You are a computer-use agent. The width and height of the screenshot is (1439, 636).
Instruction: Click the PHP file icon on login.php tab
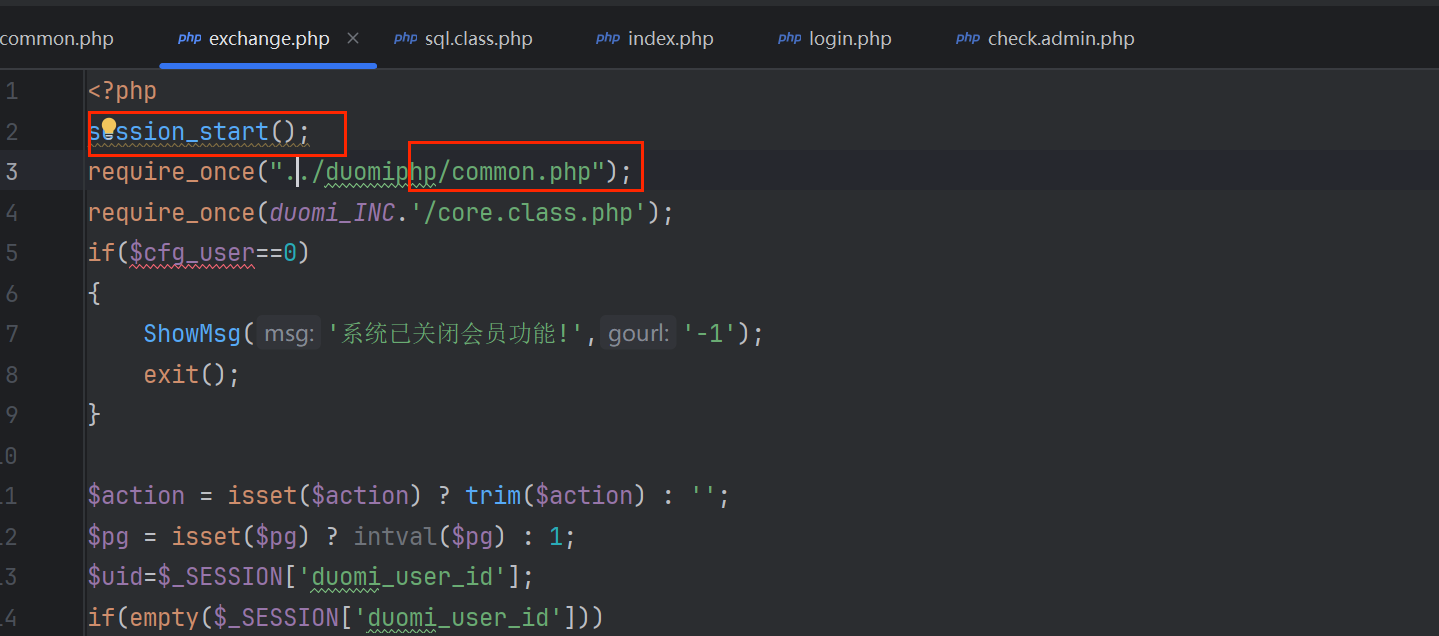pos(789,38)
